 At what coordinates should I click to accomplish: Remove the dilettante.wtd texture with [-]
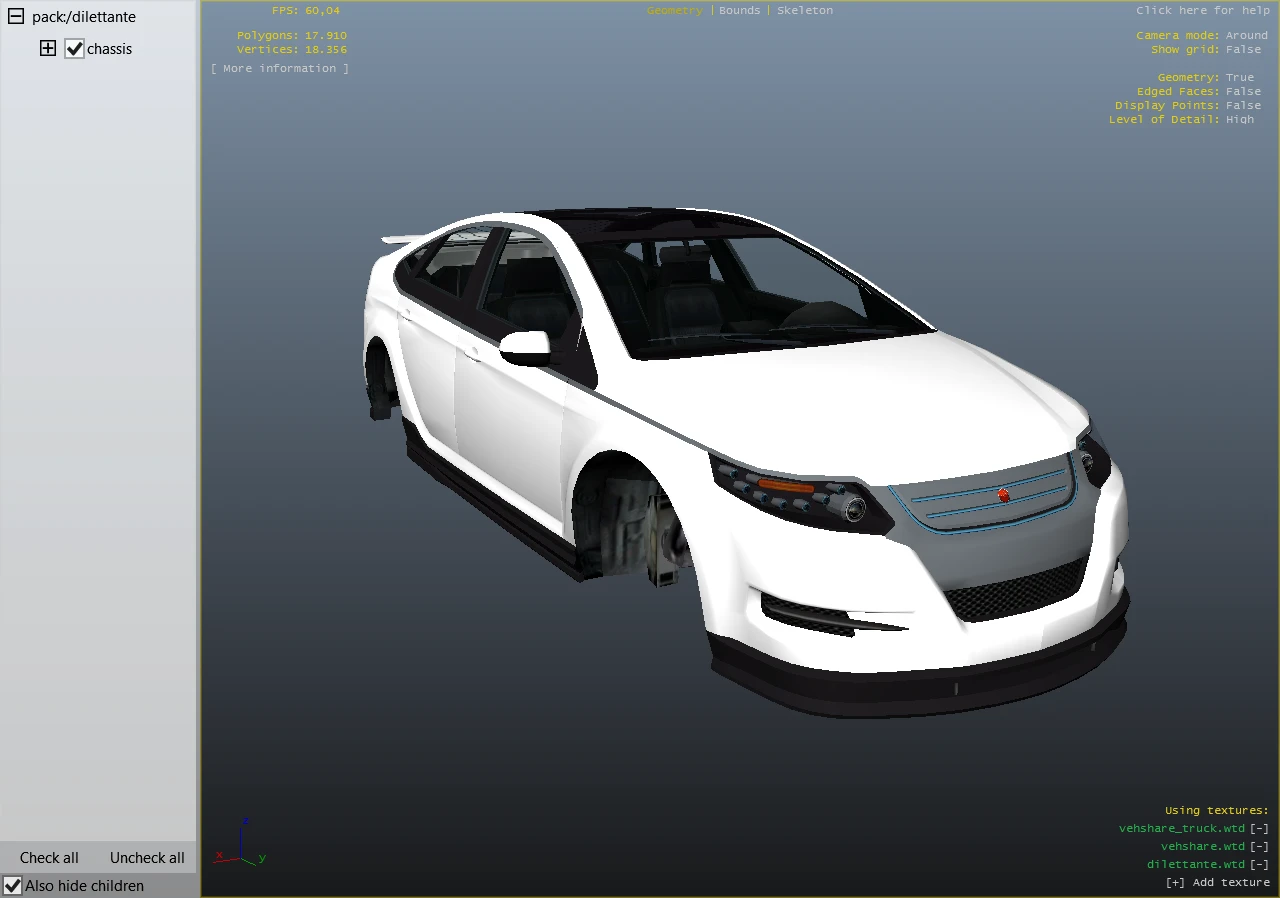pos(1259,864)
